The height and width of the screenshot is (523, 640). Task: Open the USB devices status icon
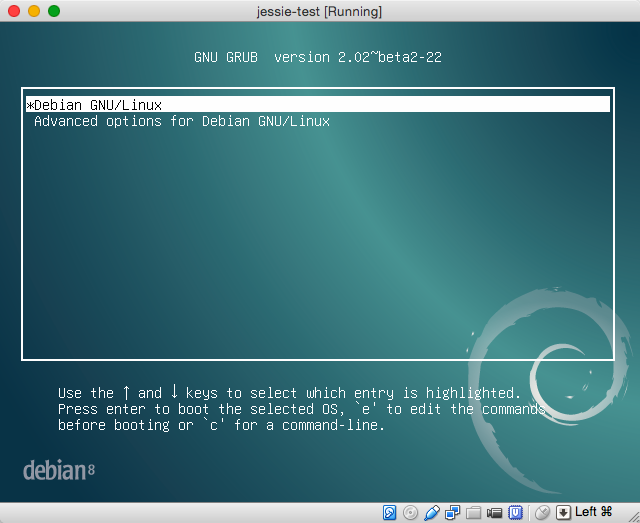point(431,512)
